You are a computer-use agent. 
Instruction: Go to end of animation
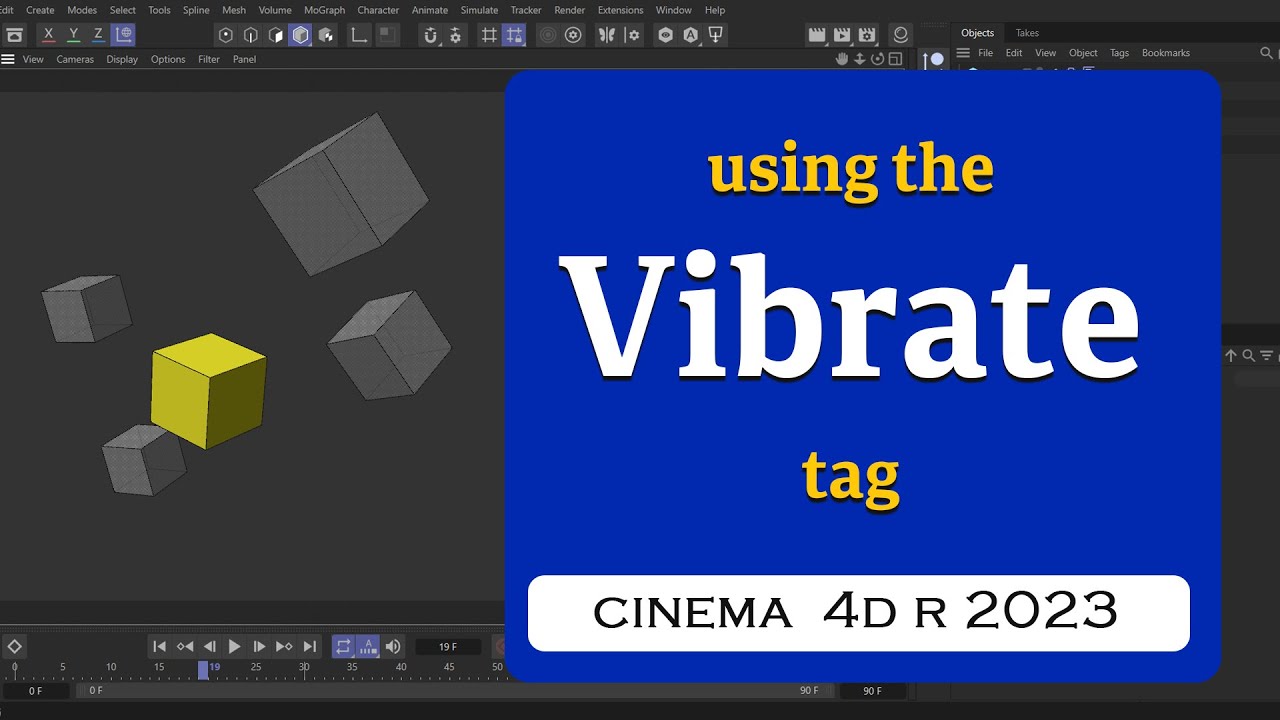tap(310, 647)
